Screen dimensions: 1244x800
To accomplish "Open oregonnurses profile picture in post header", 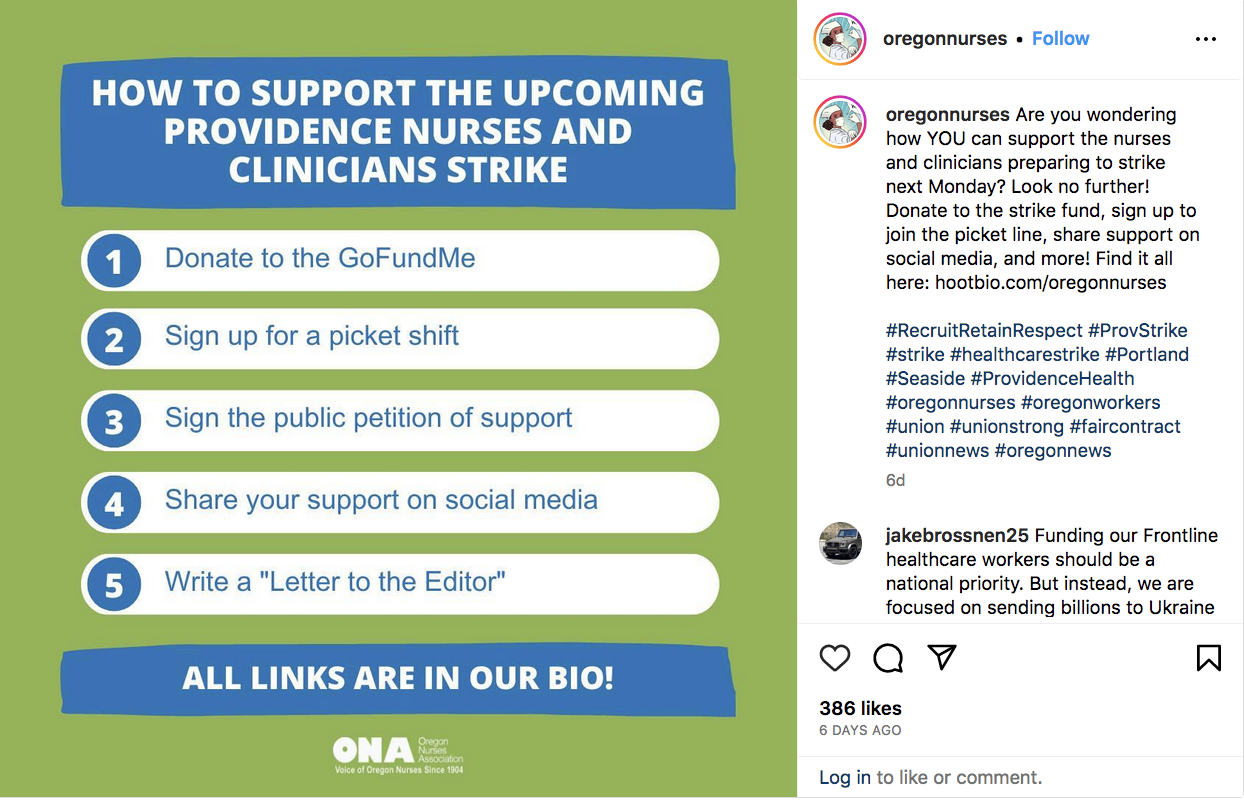I will [840, 39].
